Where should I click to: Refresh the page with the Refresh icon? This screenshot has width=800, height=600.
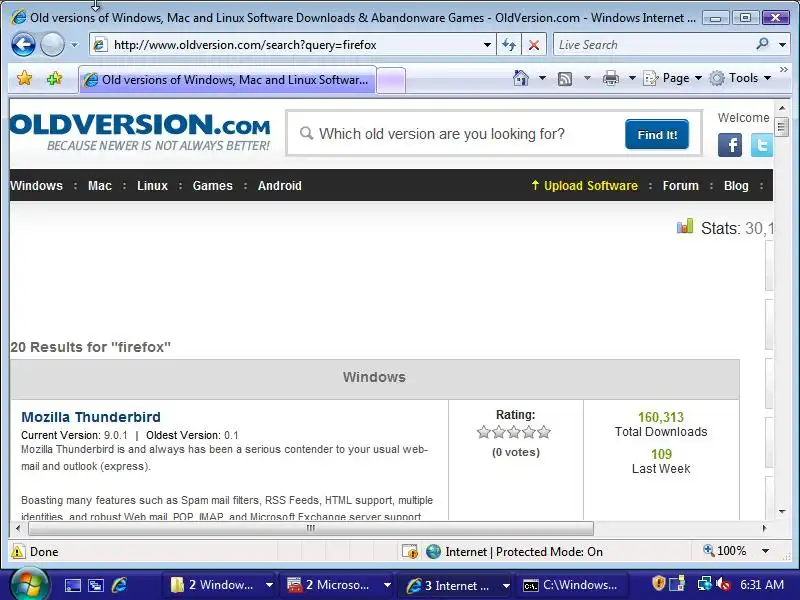click(509, 45)
